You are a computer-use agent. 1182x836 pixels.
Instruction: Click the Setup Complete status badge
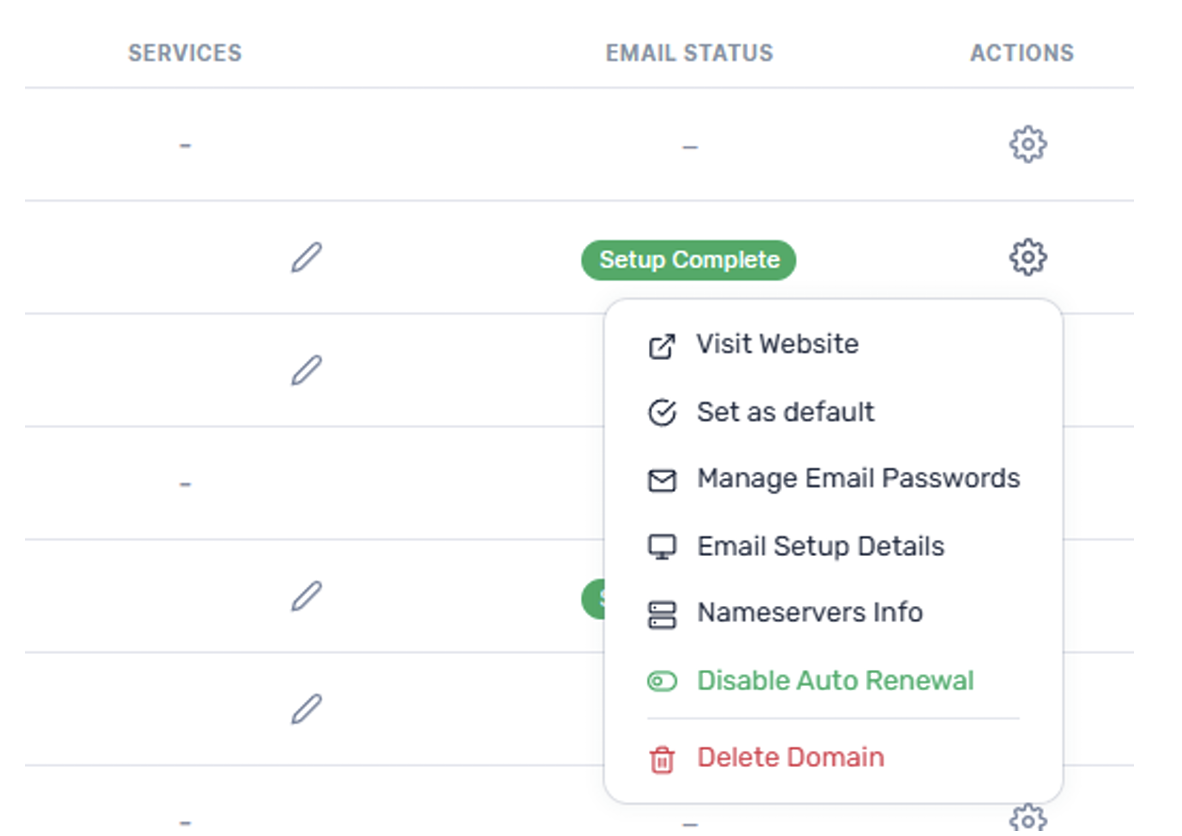click(x=688, y=260)
